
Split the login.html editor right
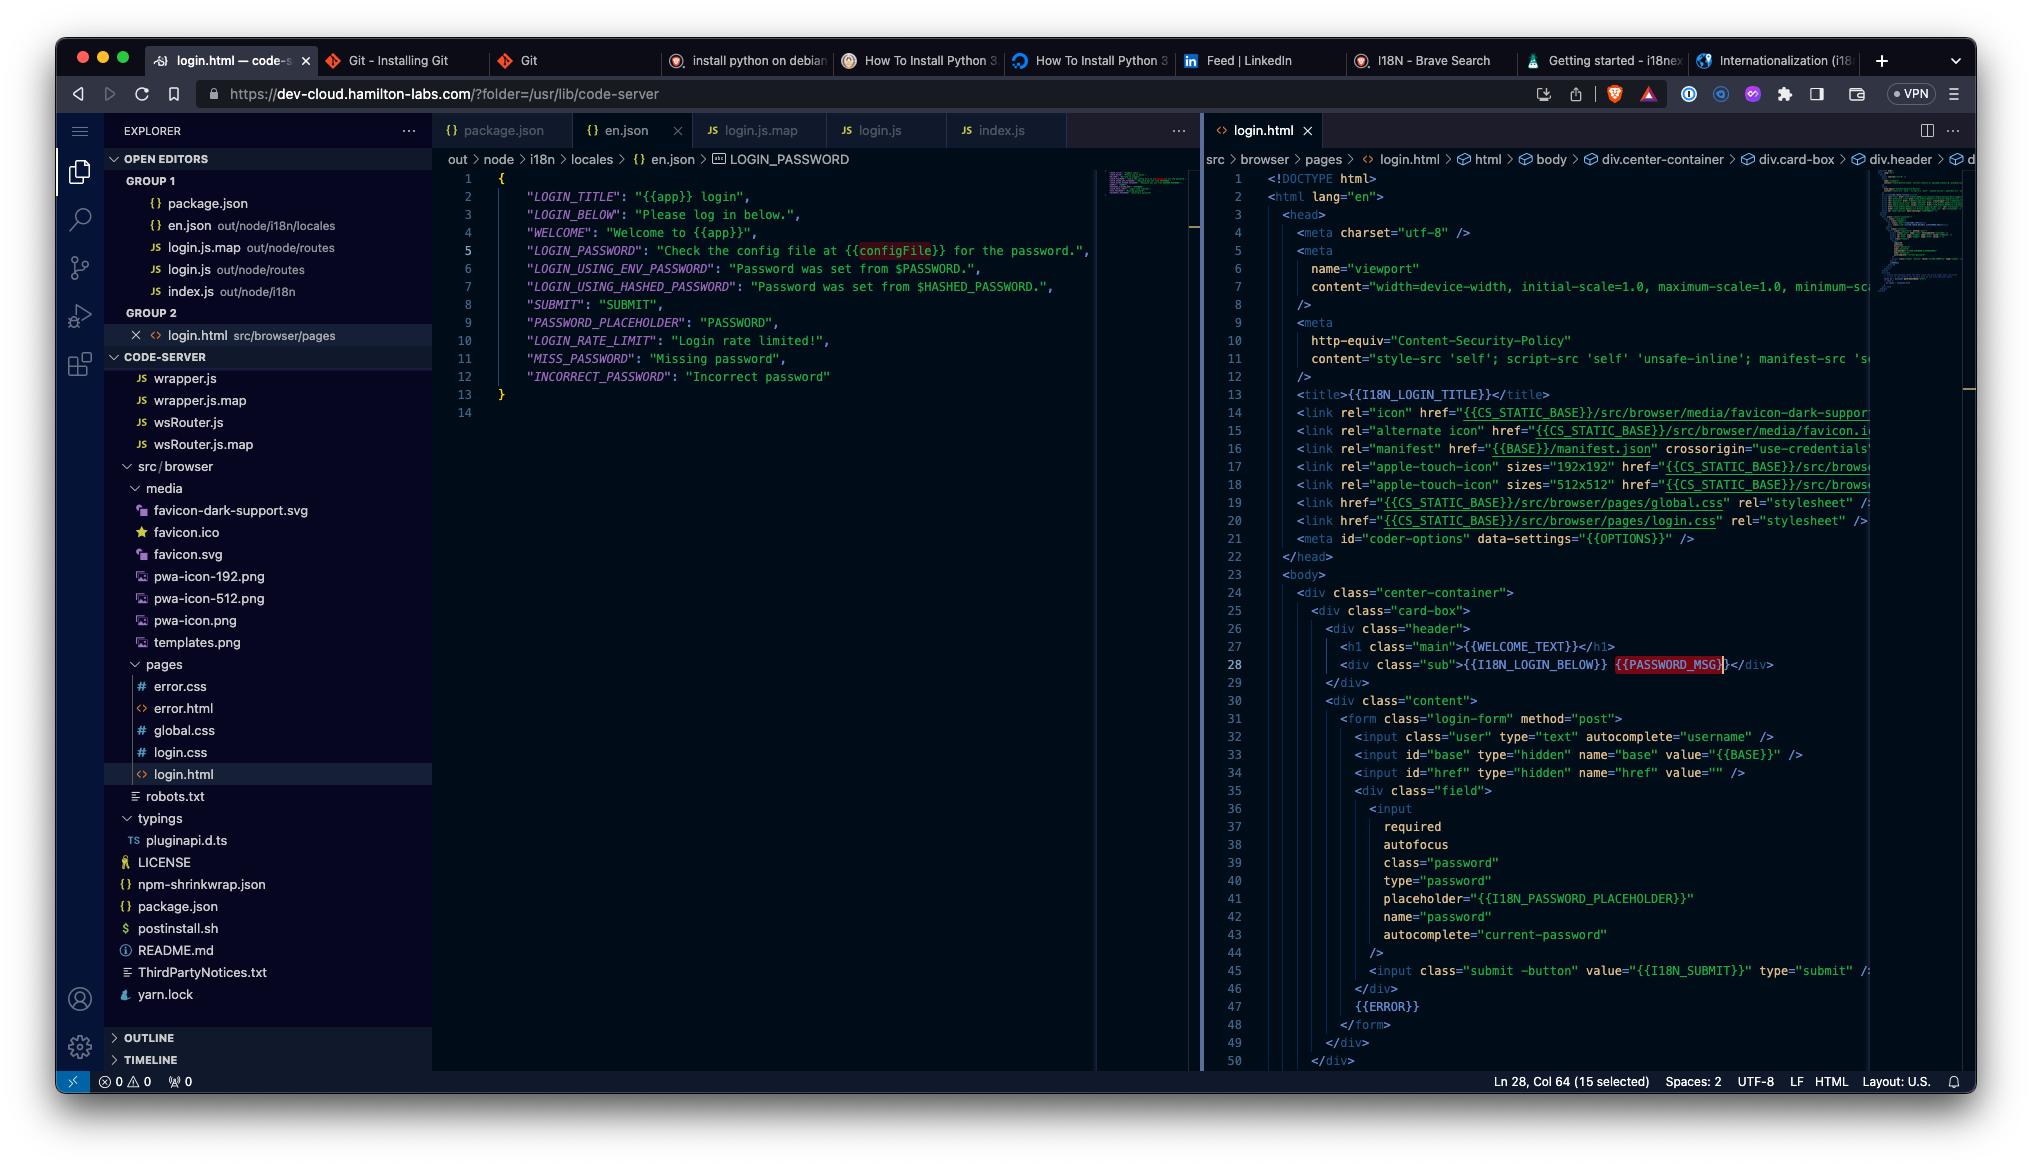[1926, 131]
